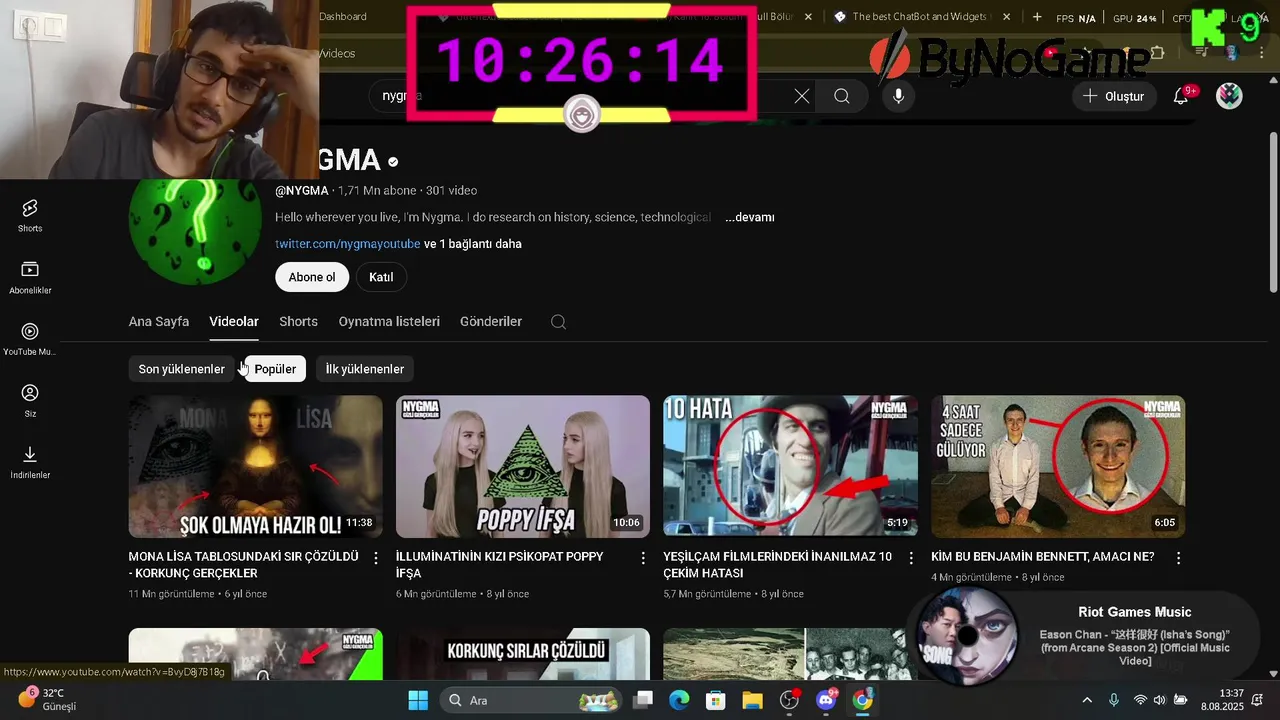Click the Oluştur button
The height and width of the screenshot is (720, 1280).
point(1114,96)
